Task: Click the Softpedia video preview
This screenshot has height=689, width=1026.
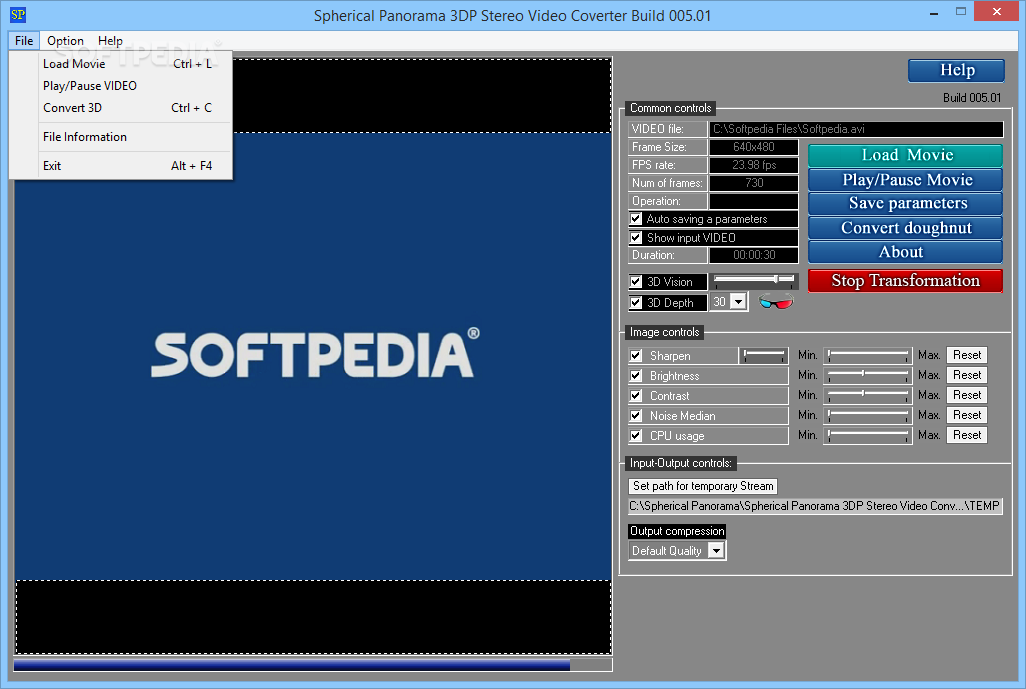Action: tap(313, 357)
